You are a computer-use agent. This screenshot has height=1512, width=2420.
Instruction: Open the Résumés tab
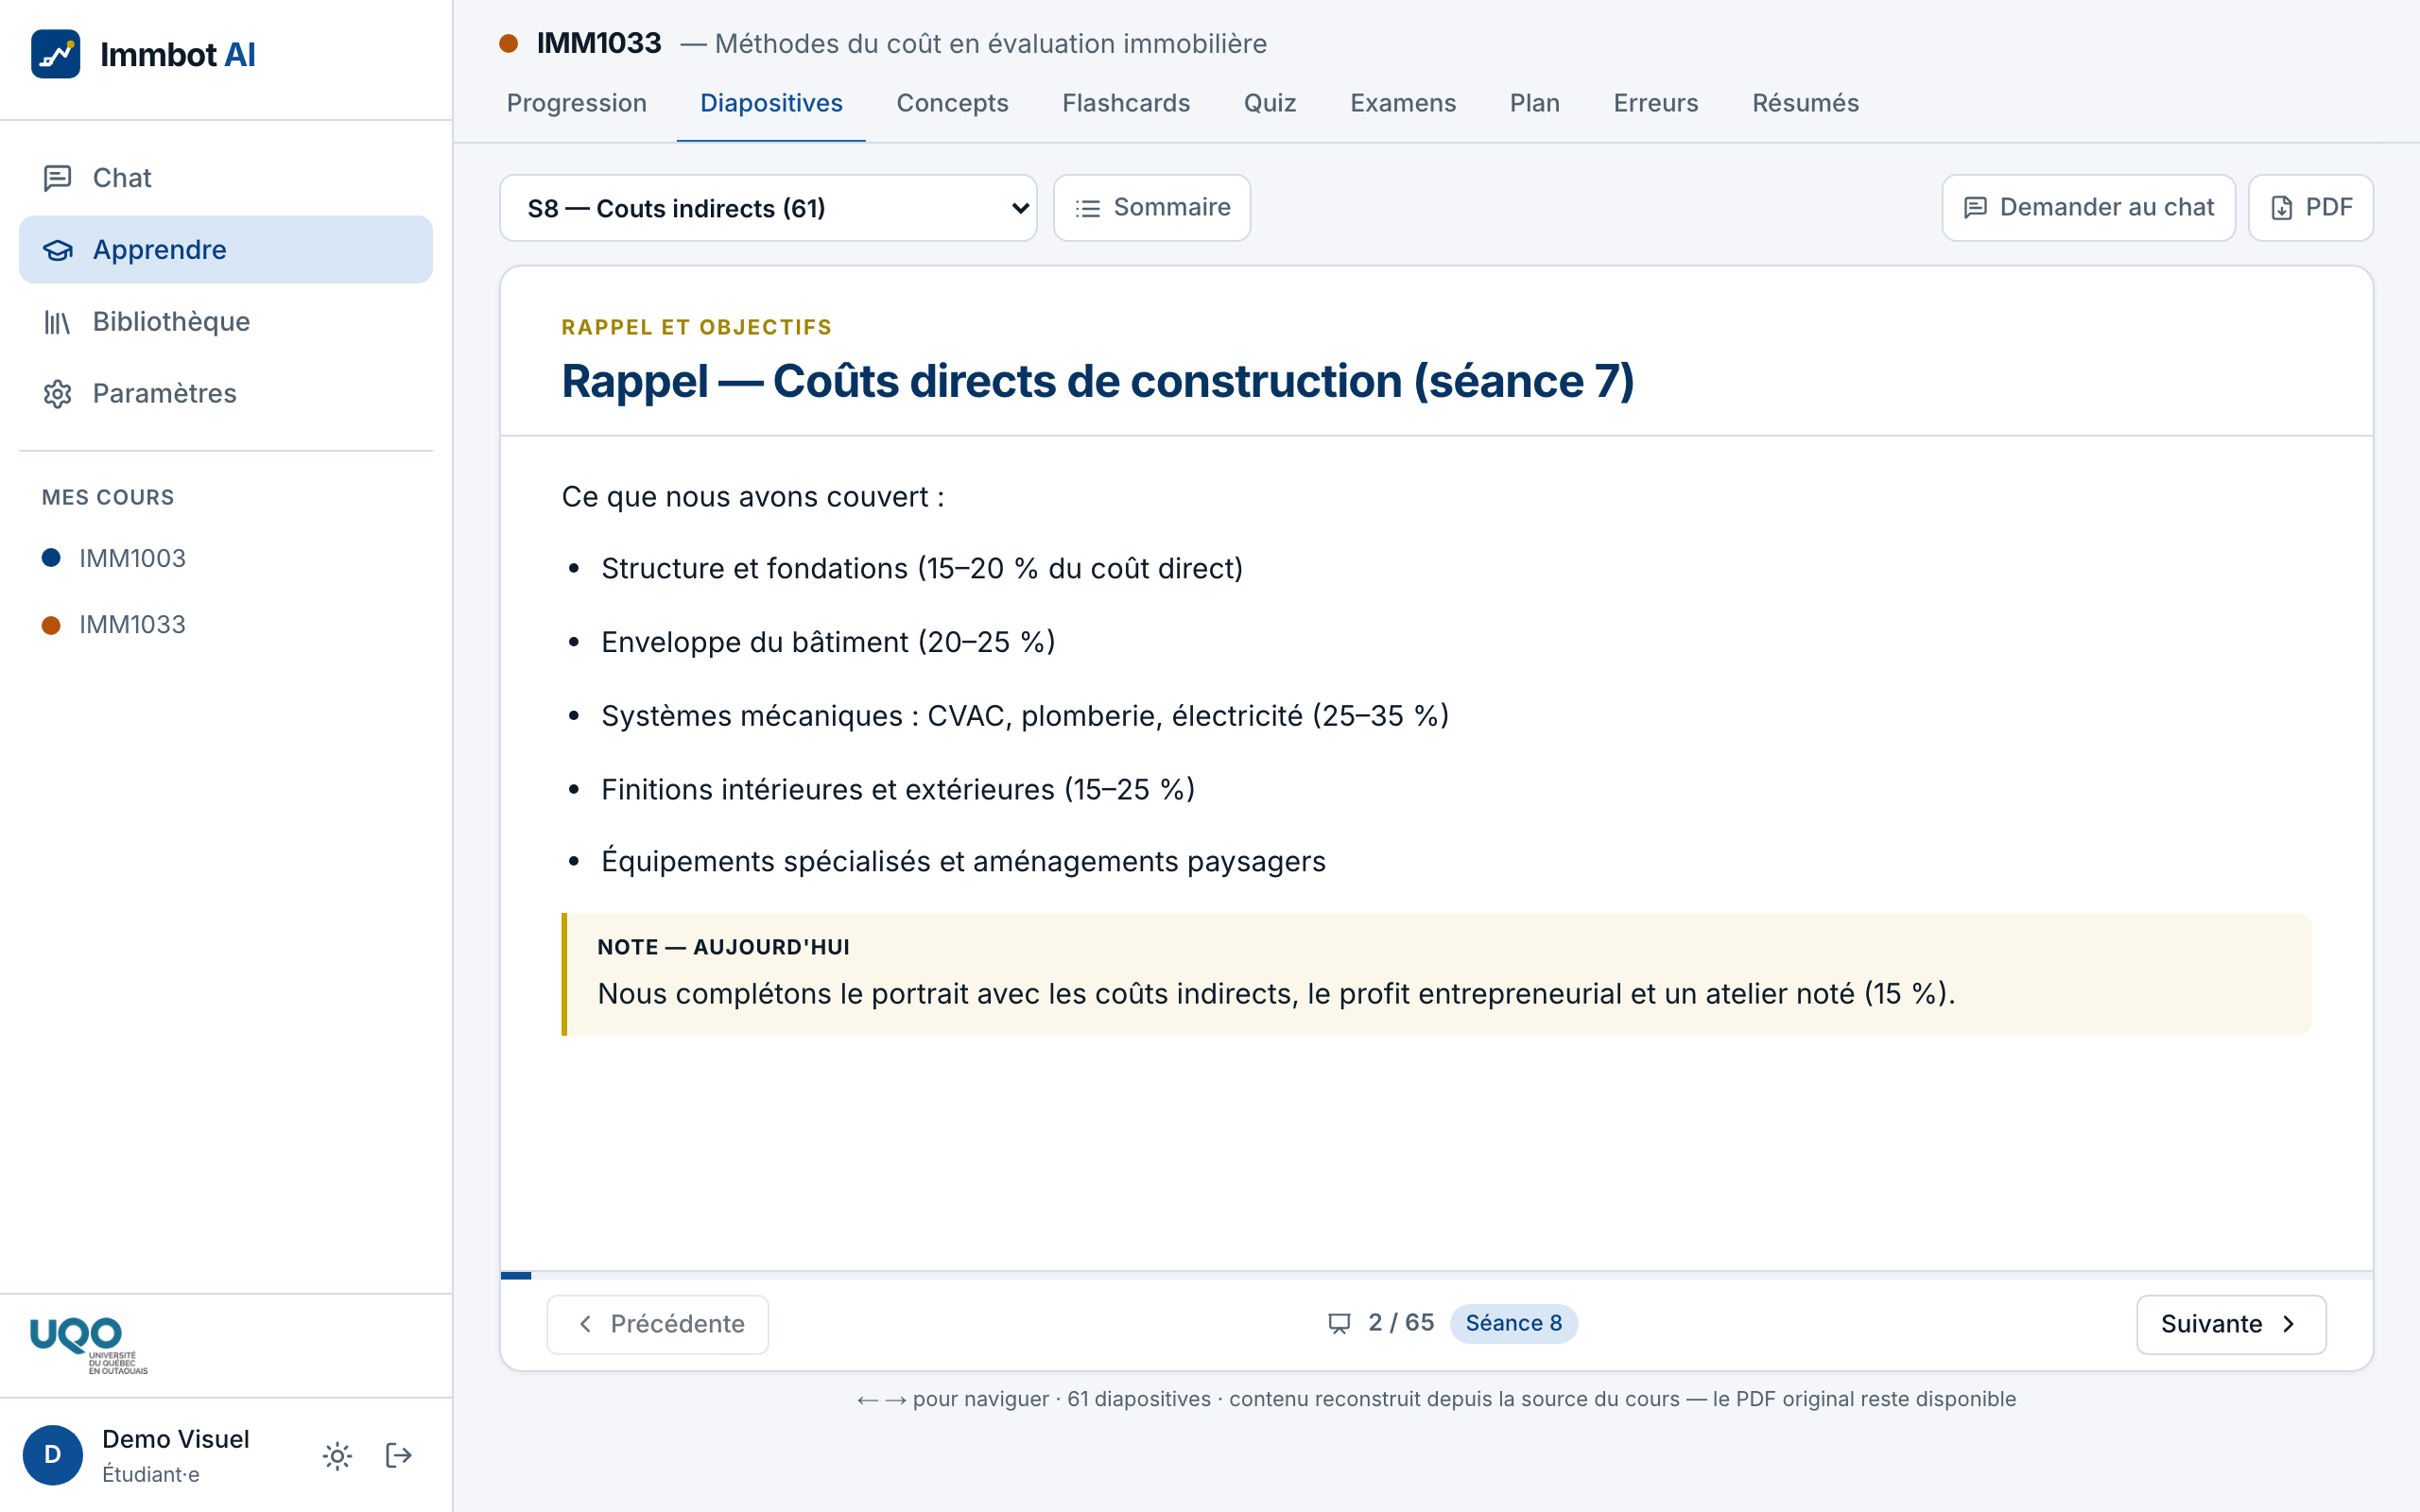coord(1805,103)
